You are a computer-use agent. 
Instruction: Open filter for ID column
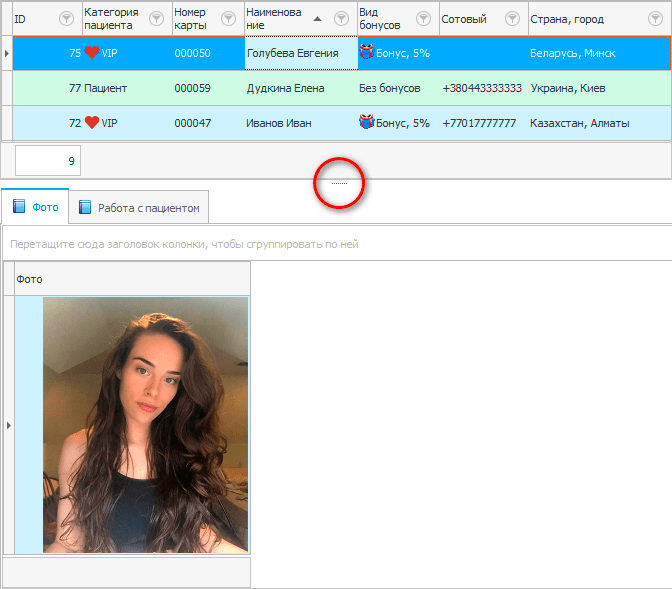click(x=67, y=18)
